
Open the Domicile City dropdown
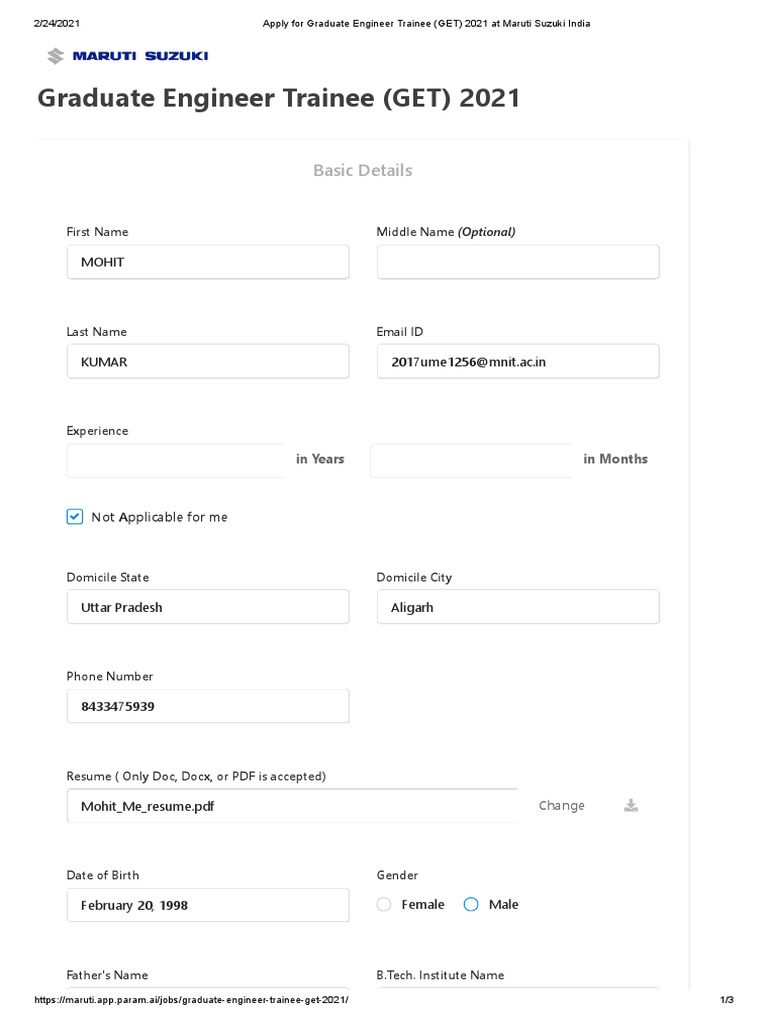point(517,607)
